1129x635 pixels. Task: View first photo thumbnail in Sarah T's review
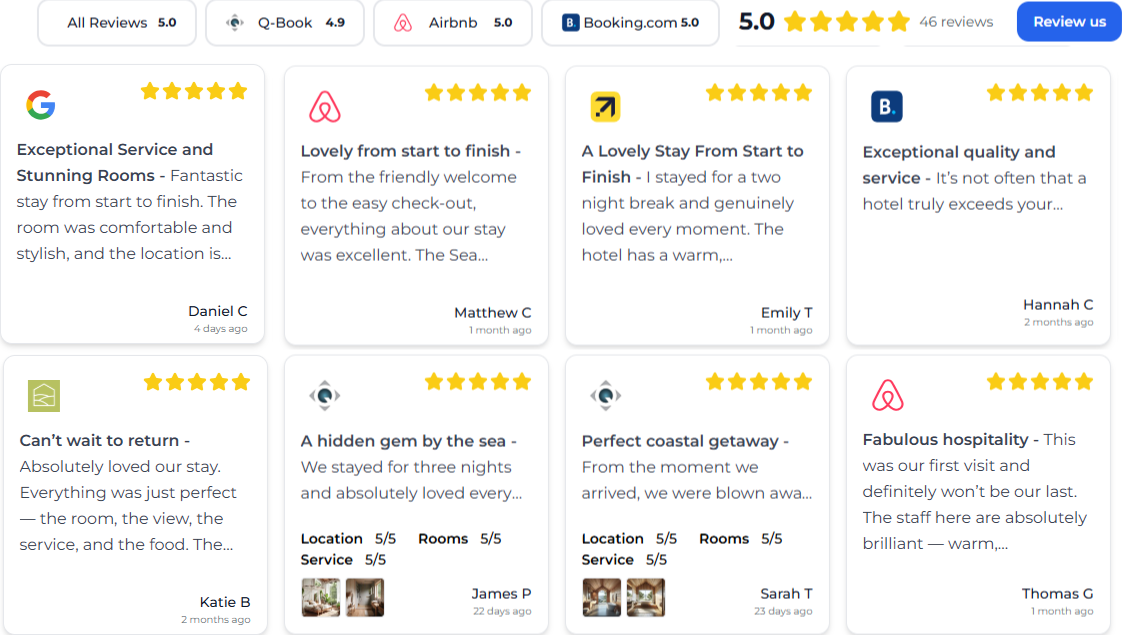click(x=602, y=597)
